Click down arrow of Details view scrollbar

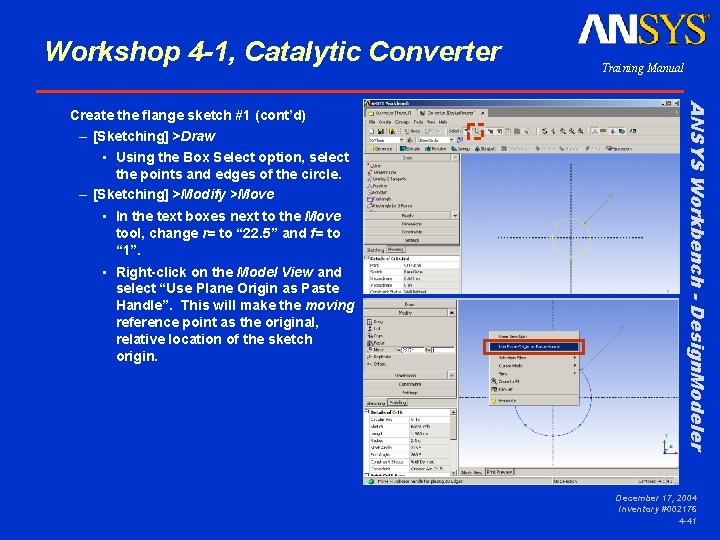[453, 472]
